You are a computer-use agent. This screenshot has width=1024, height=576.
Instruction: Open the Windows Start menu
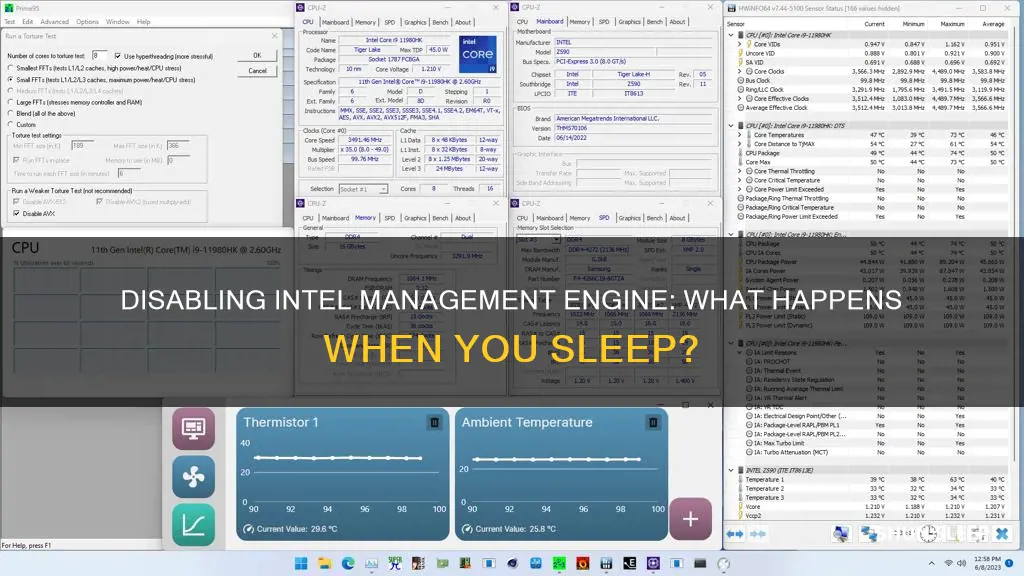[x=301, y=563]
